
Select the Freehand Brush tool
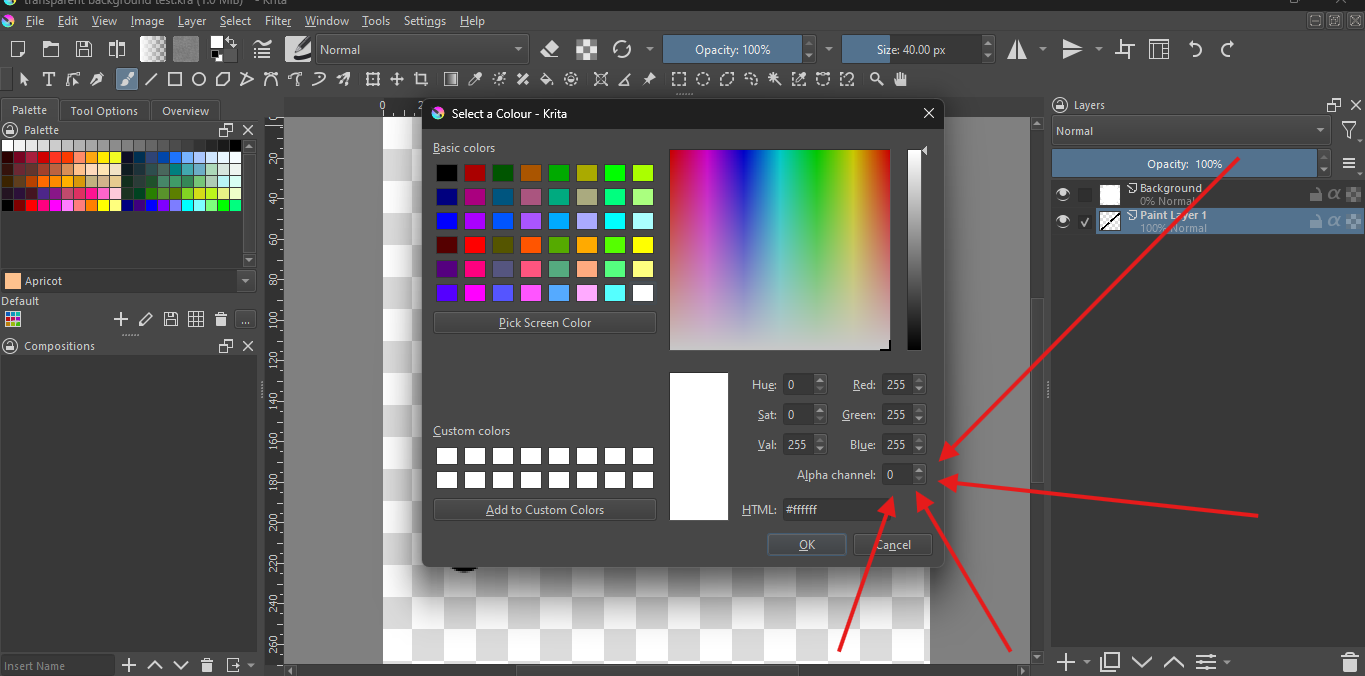coord(126,79)
